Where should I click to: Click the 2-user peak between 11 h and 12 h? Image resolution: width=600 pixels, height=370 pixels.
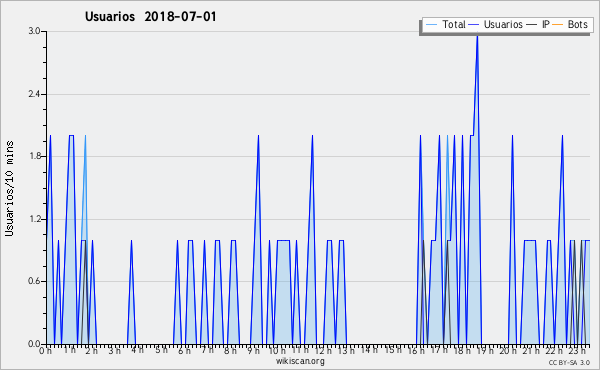point(312,135)
